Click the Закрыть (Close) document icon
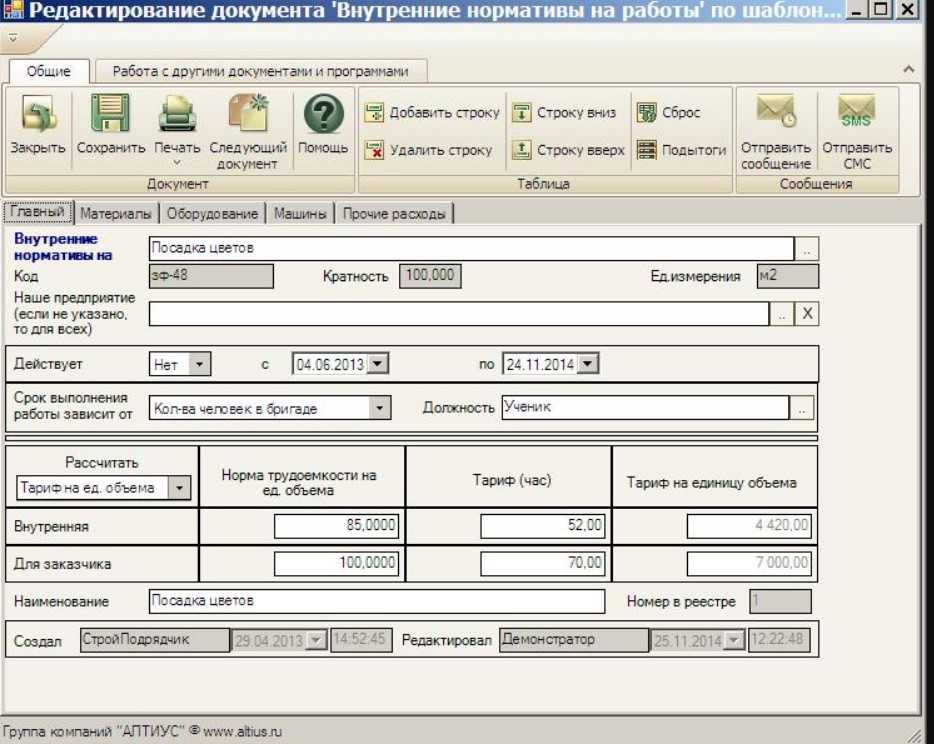 (38, 115)
